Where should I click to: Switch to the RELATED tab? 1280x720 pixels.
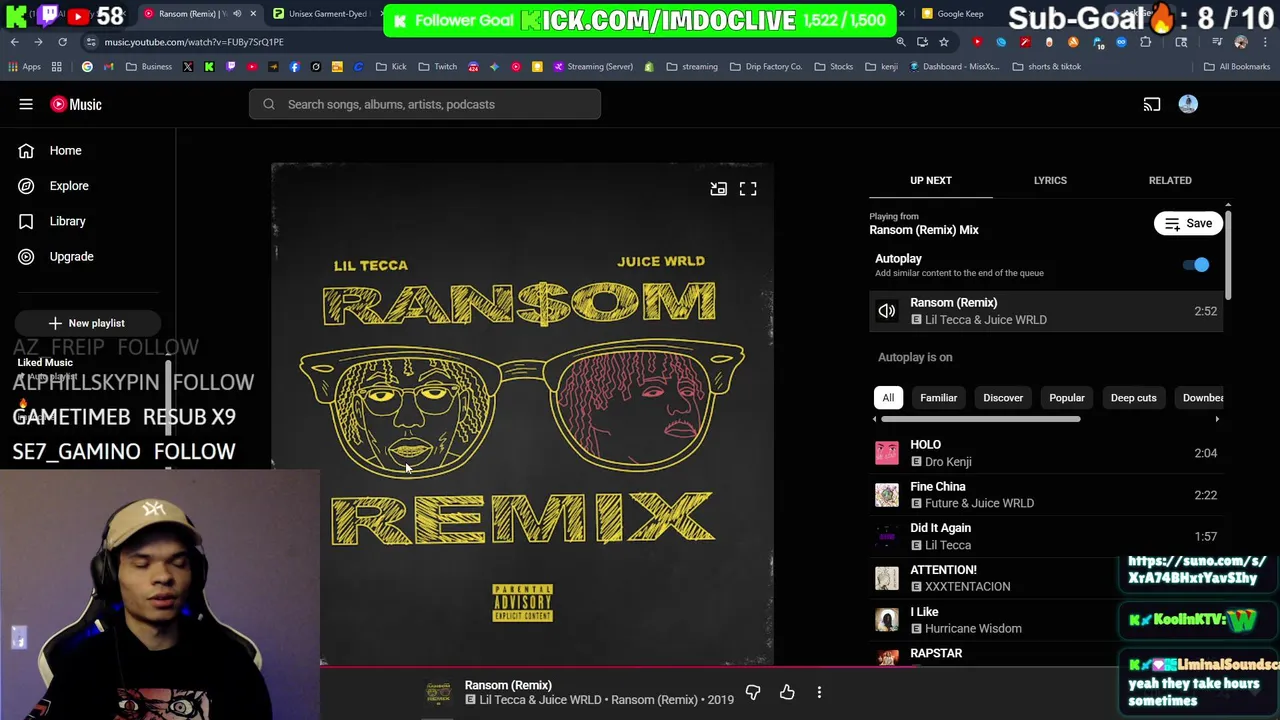1170,180
